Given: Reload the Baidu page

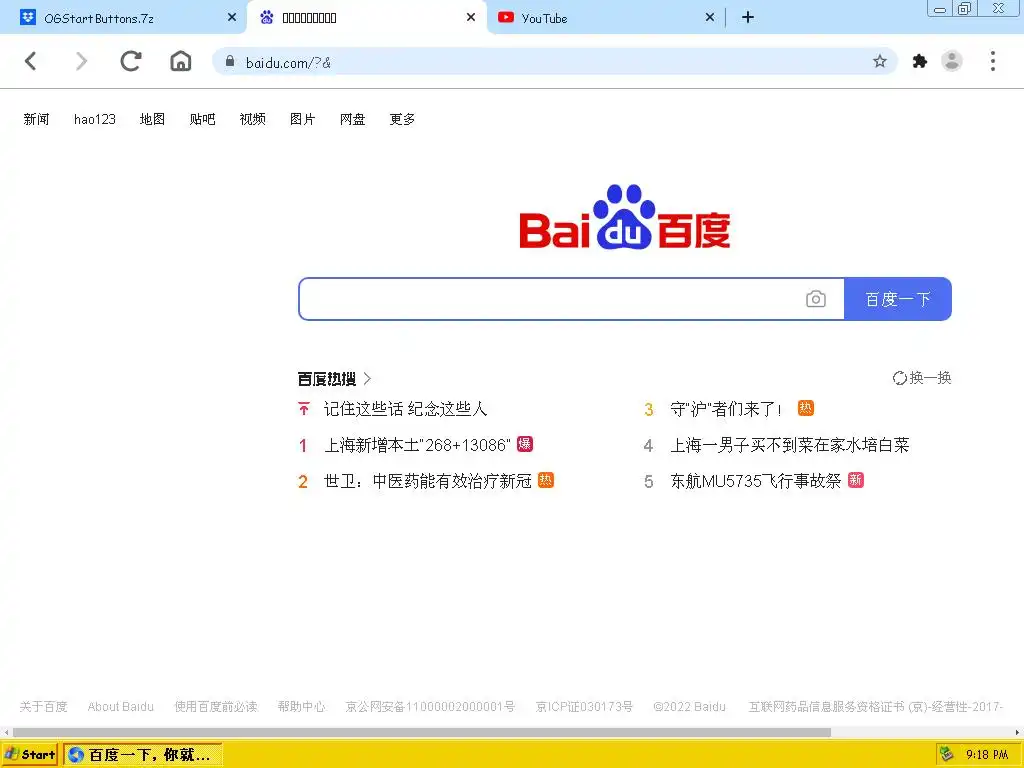Looking at the screenshot, I should point(131,61).
